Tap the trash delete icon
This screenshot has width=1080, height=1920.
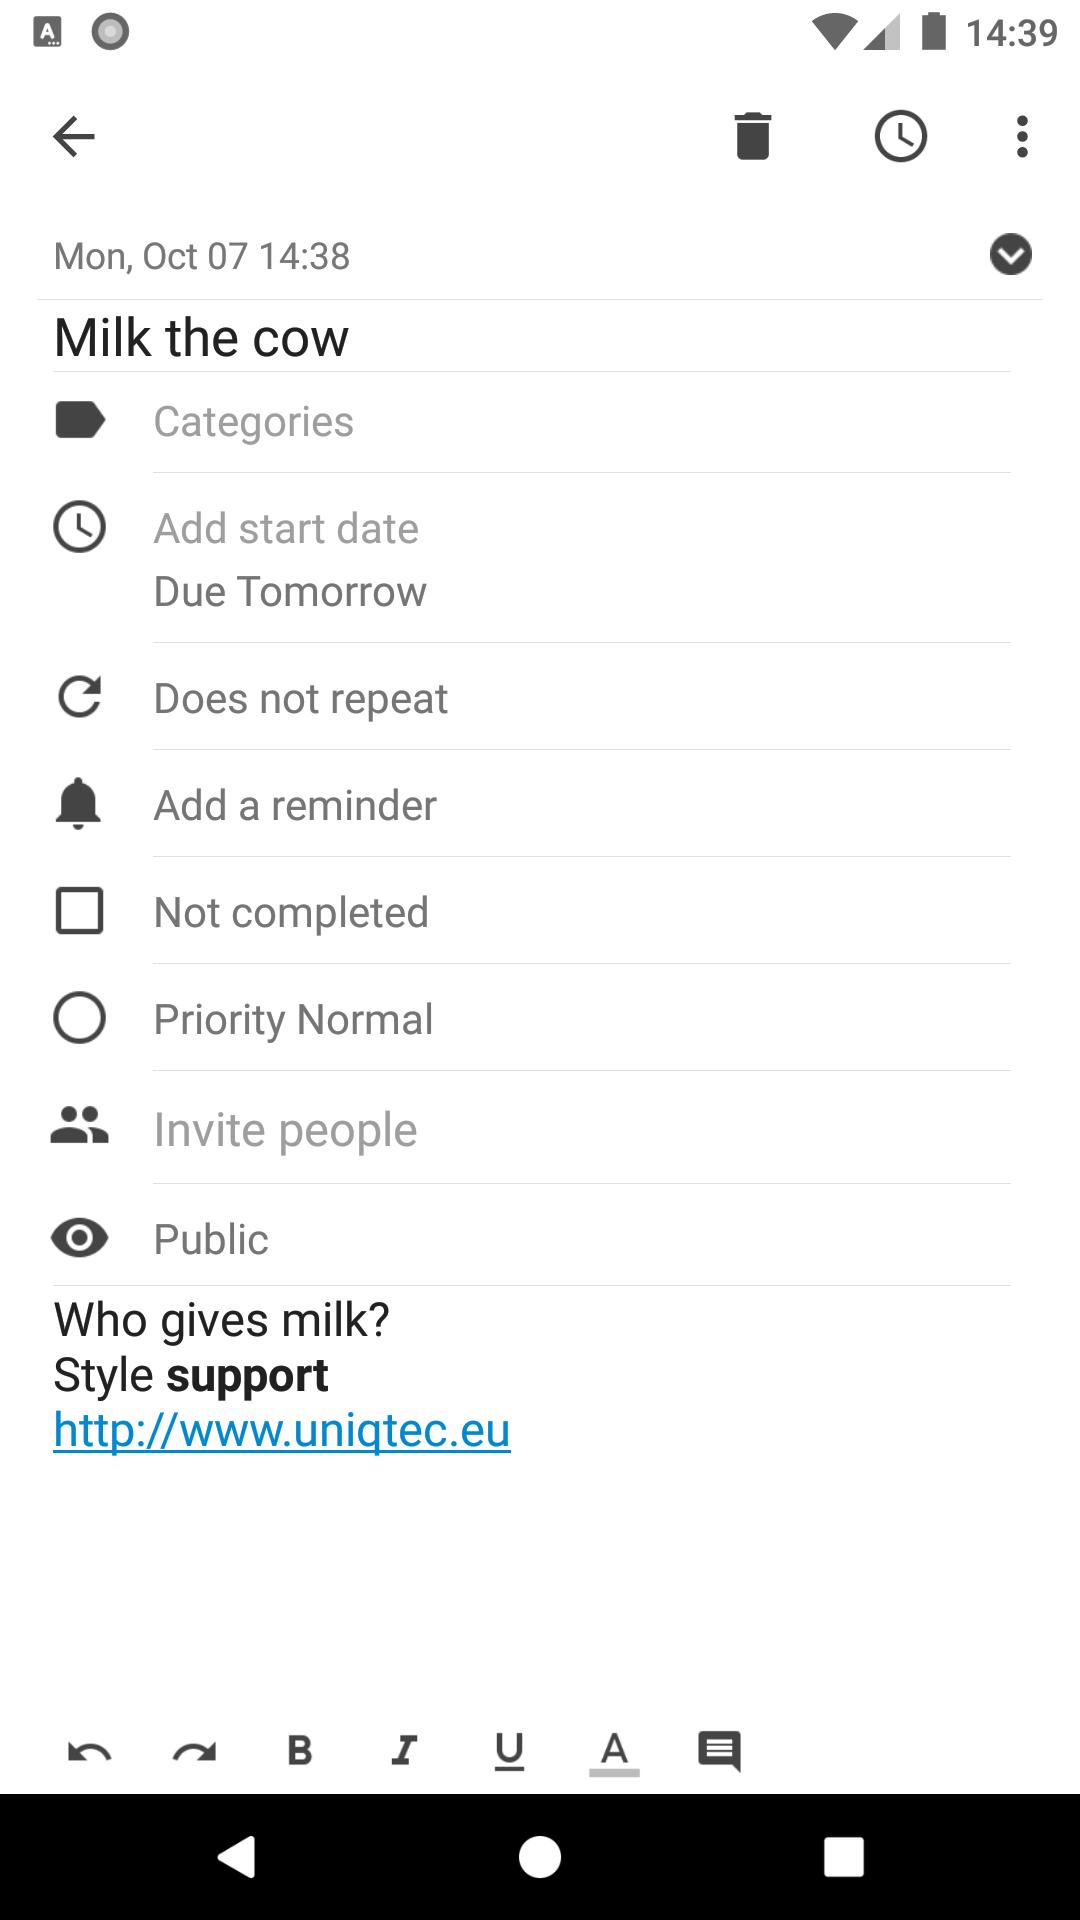[x=752, y=136]
